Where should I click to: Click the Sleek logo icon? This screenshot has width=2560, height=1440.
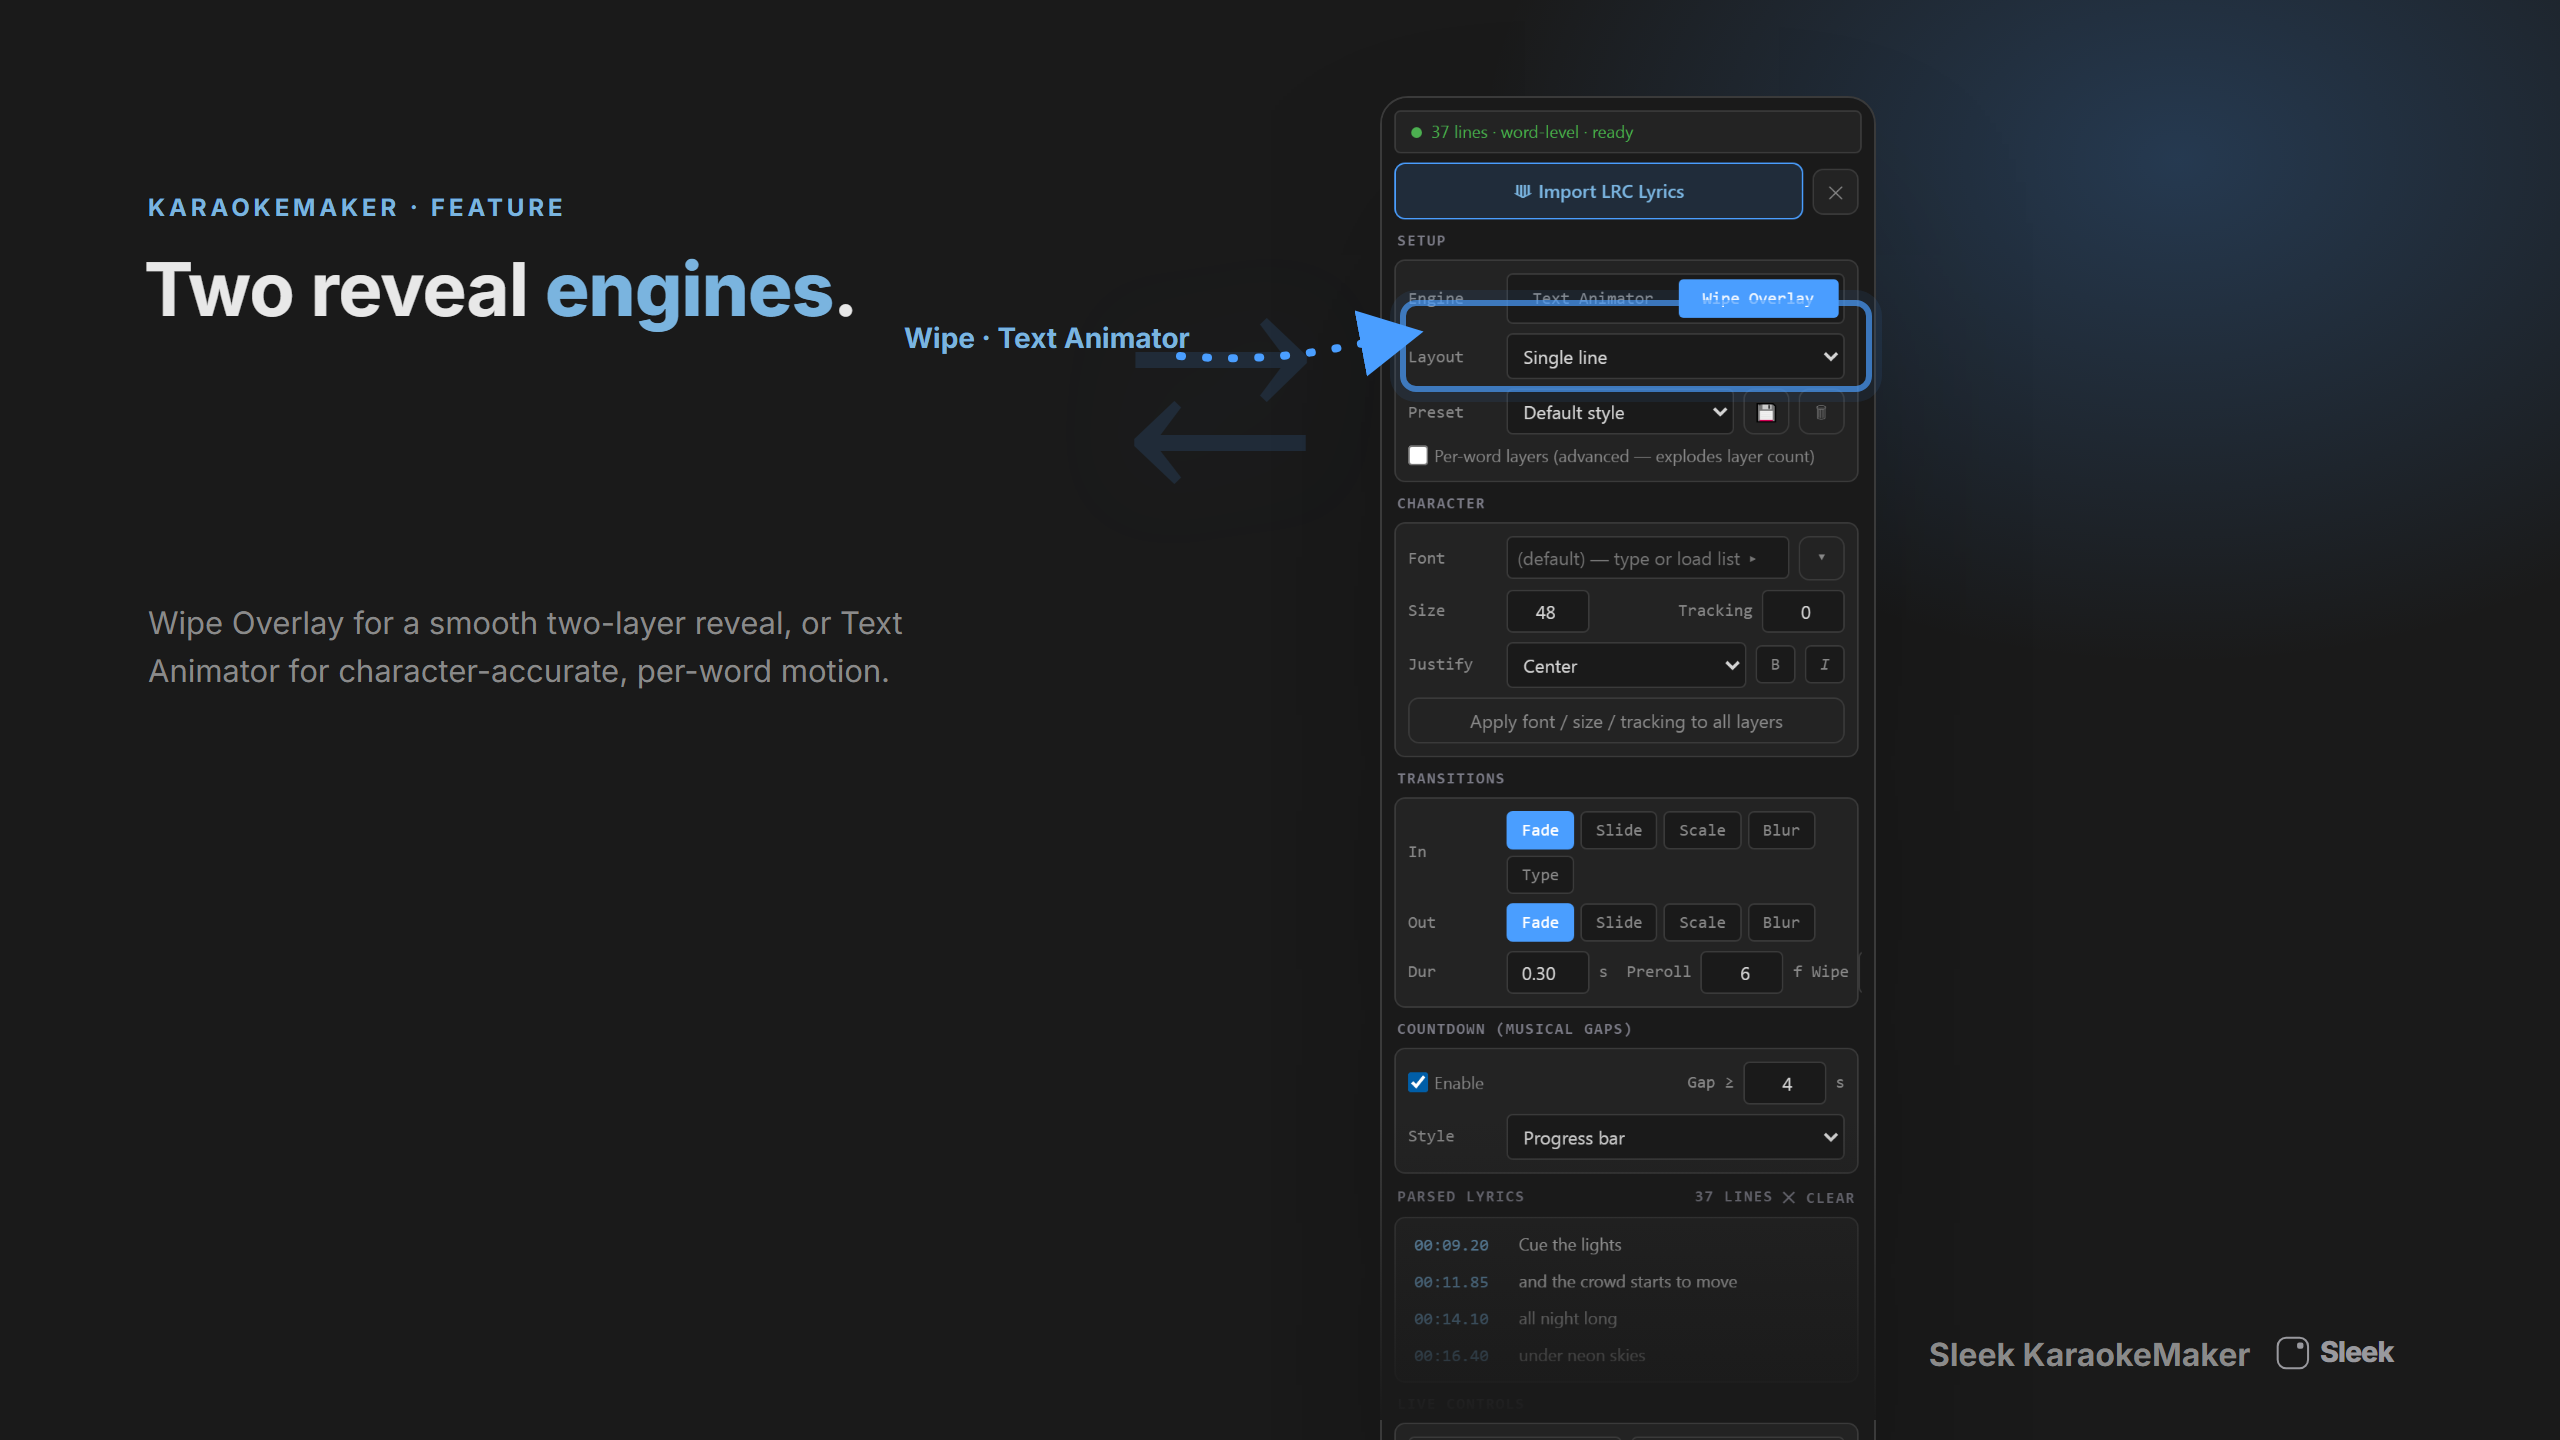coord(2292,1353)
